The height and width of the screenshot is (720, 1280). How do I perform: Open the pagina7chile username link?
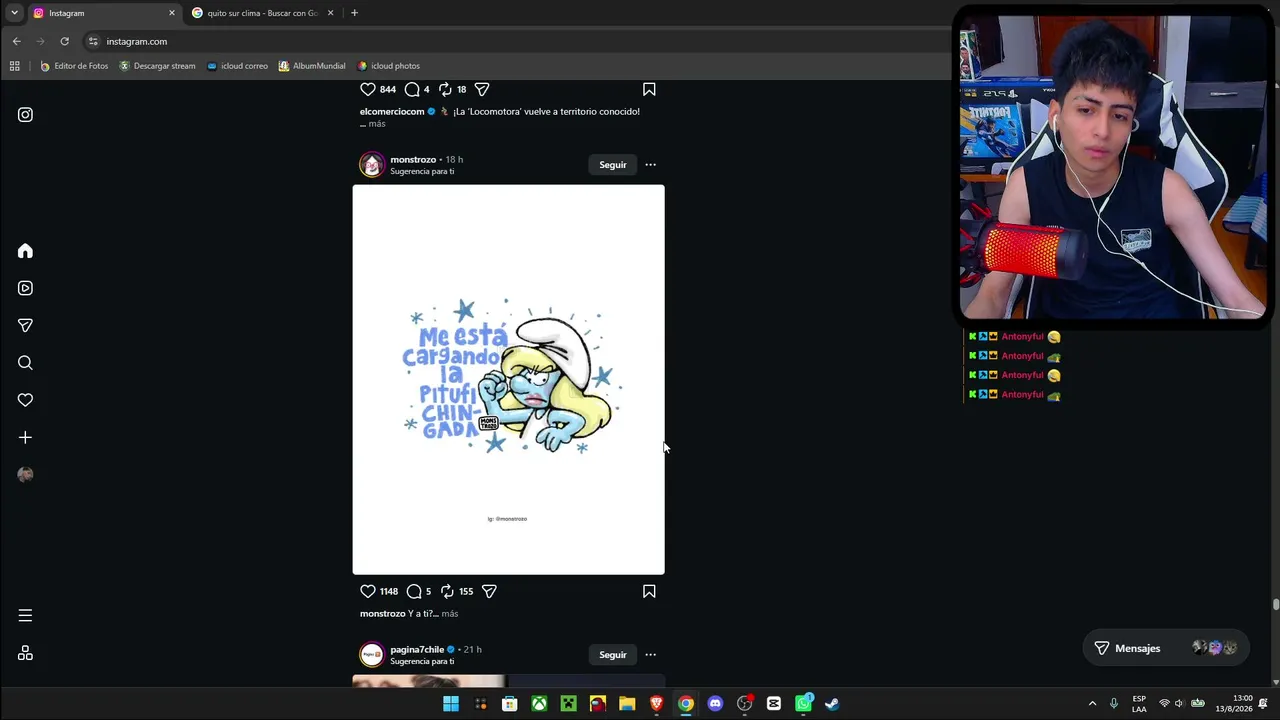point(417,650)
